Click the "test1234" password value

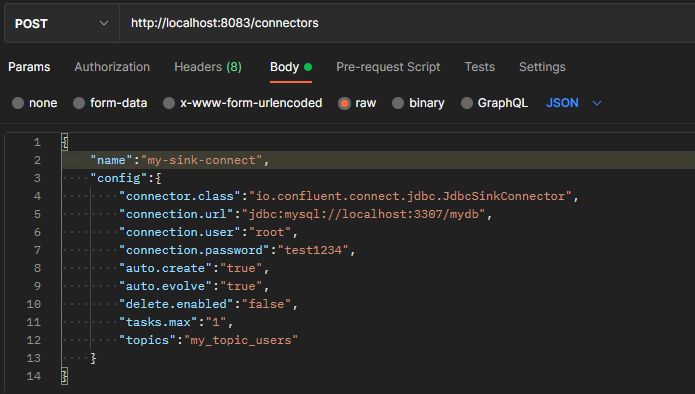(x=313, y=250)
